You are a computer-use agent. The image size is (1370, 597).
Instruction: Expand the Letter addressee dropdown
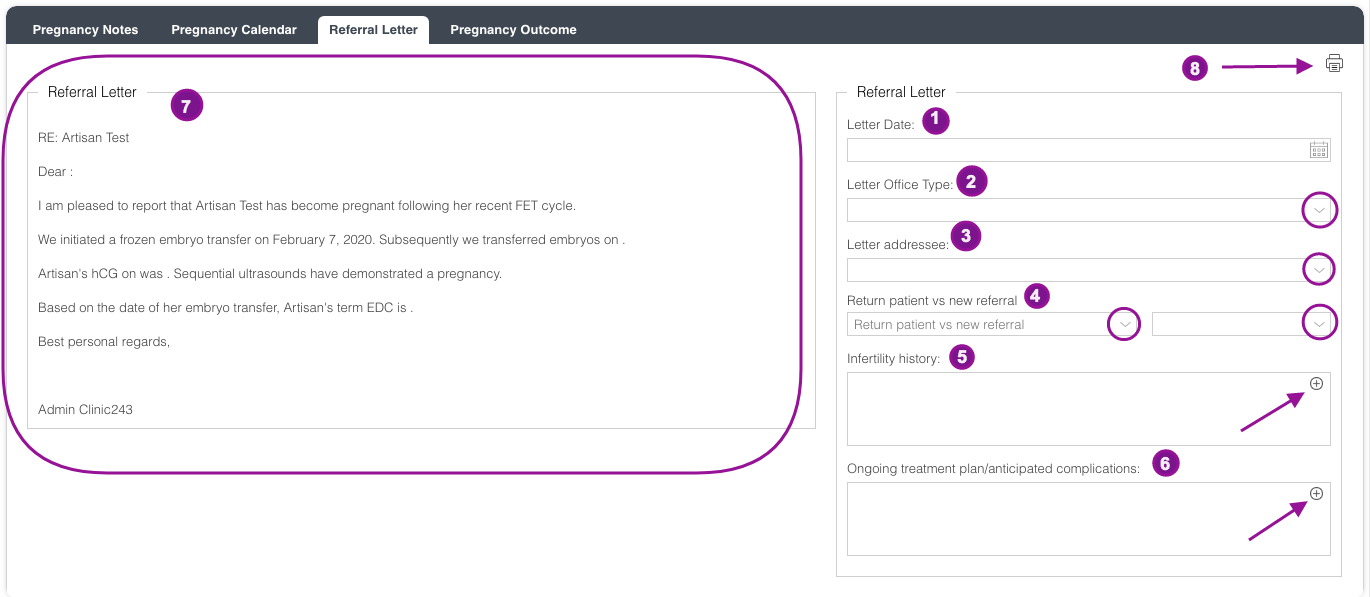[1320, 270]
